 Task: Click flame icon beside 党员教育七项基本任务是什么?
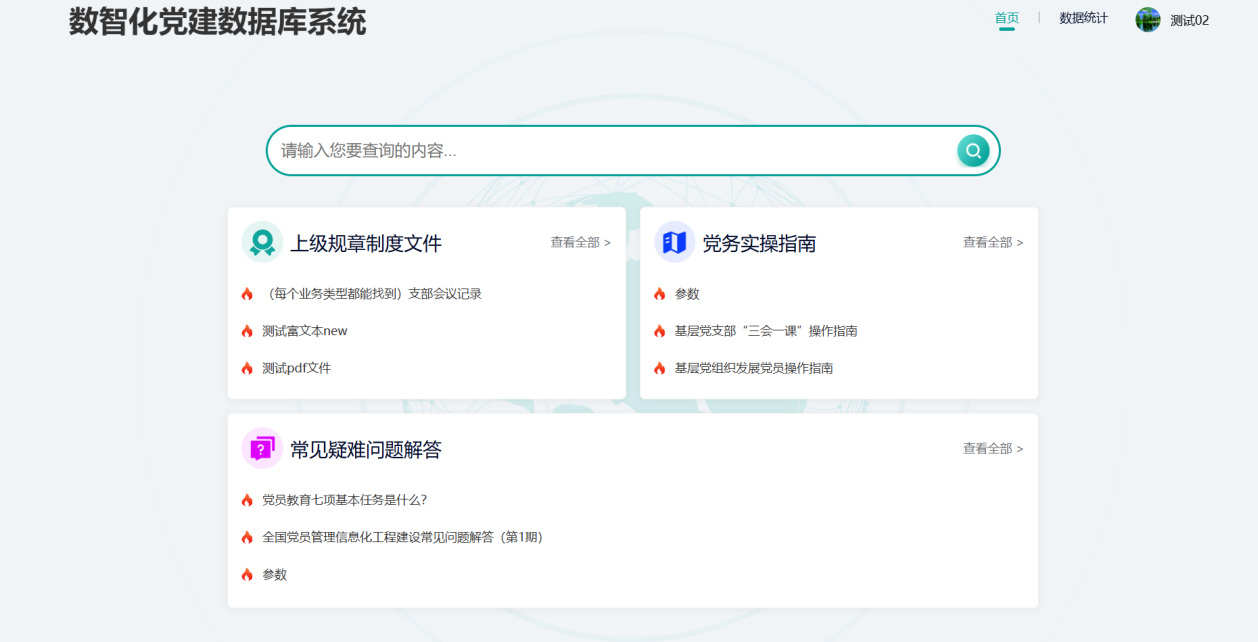tap(247, 500)
